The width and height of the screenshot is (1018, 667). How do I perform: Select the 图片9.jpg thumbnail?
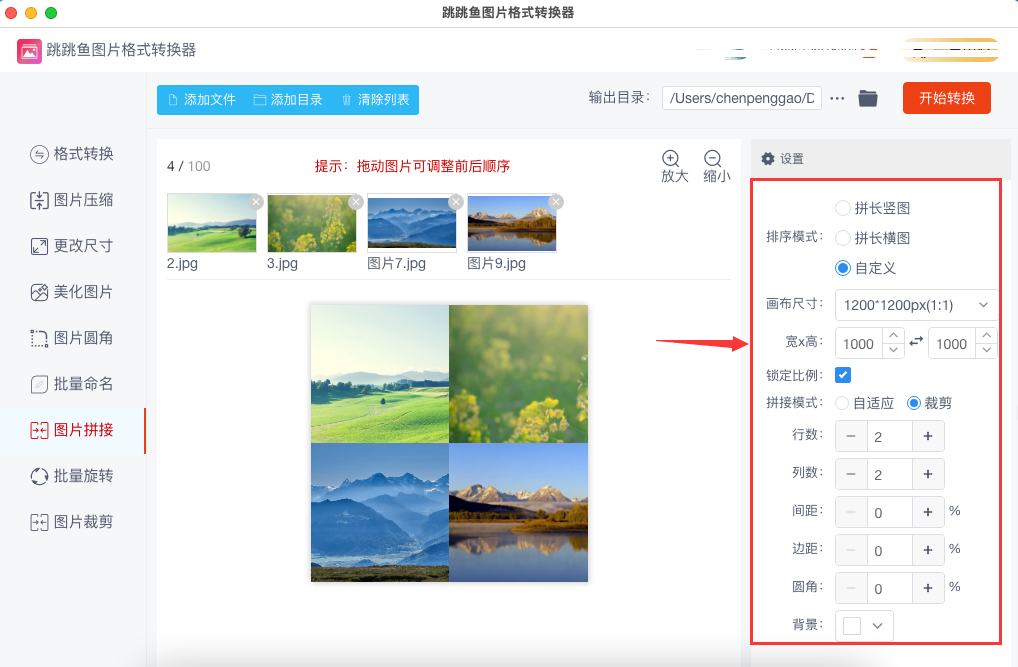pyautogui.click(x=512, y=223)
